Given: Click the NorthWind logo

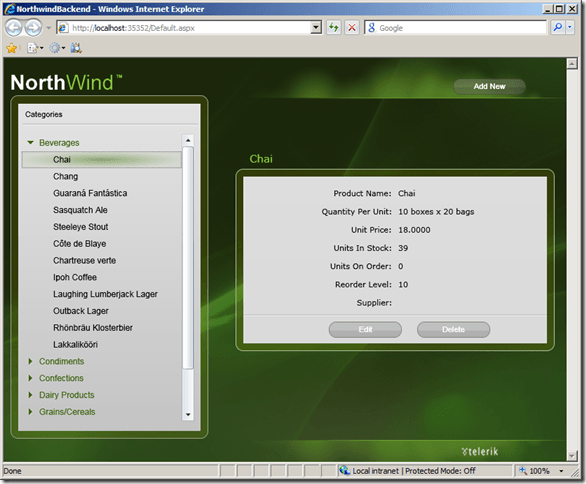Looking at the screenshot, I should [66, 82].
